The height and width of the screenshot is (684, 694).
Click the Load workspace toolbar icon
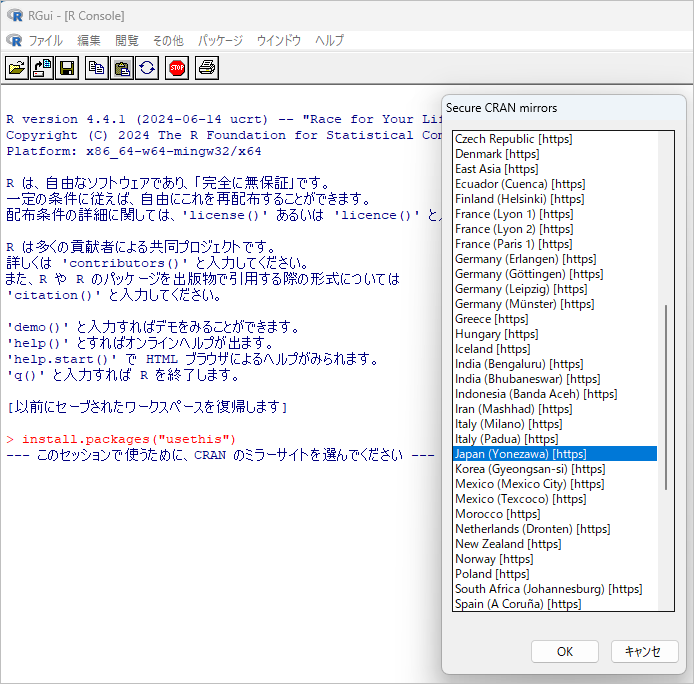click(x=42, y=68)
